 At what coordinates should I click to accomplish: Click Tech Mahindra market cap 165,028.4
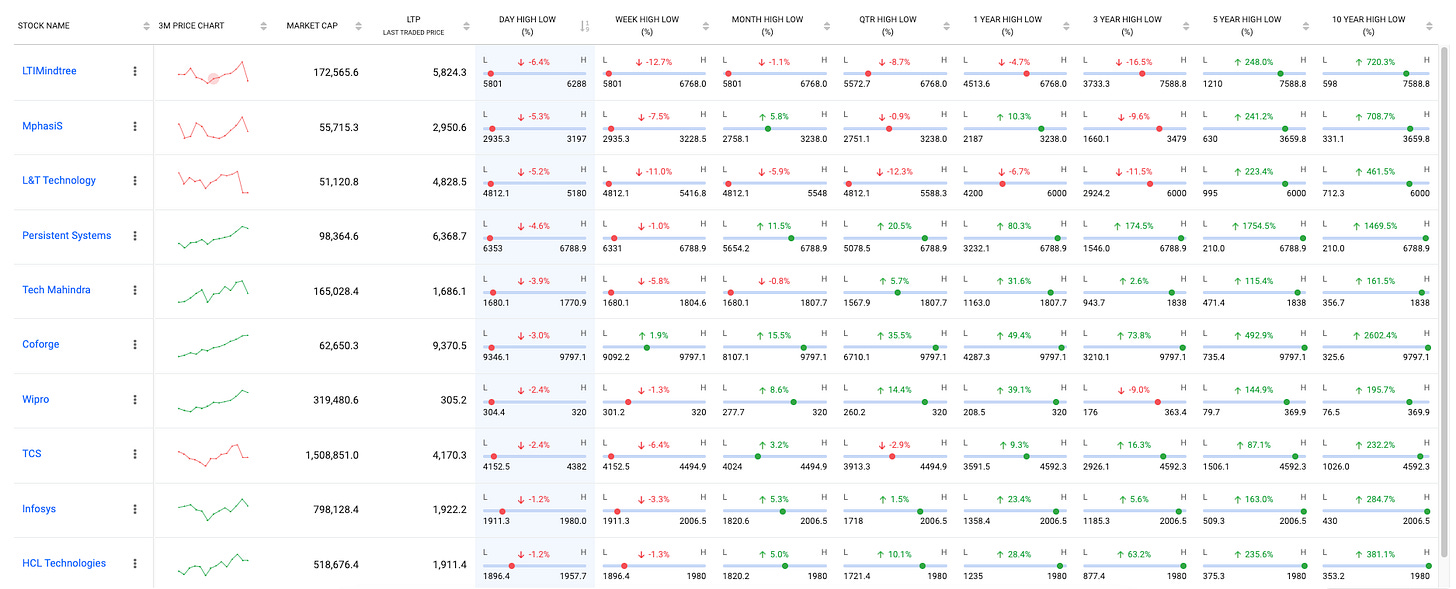pyautogui.click(x=336, y=290)
